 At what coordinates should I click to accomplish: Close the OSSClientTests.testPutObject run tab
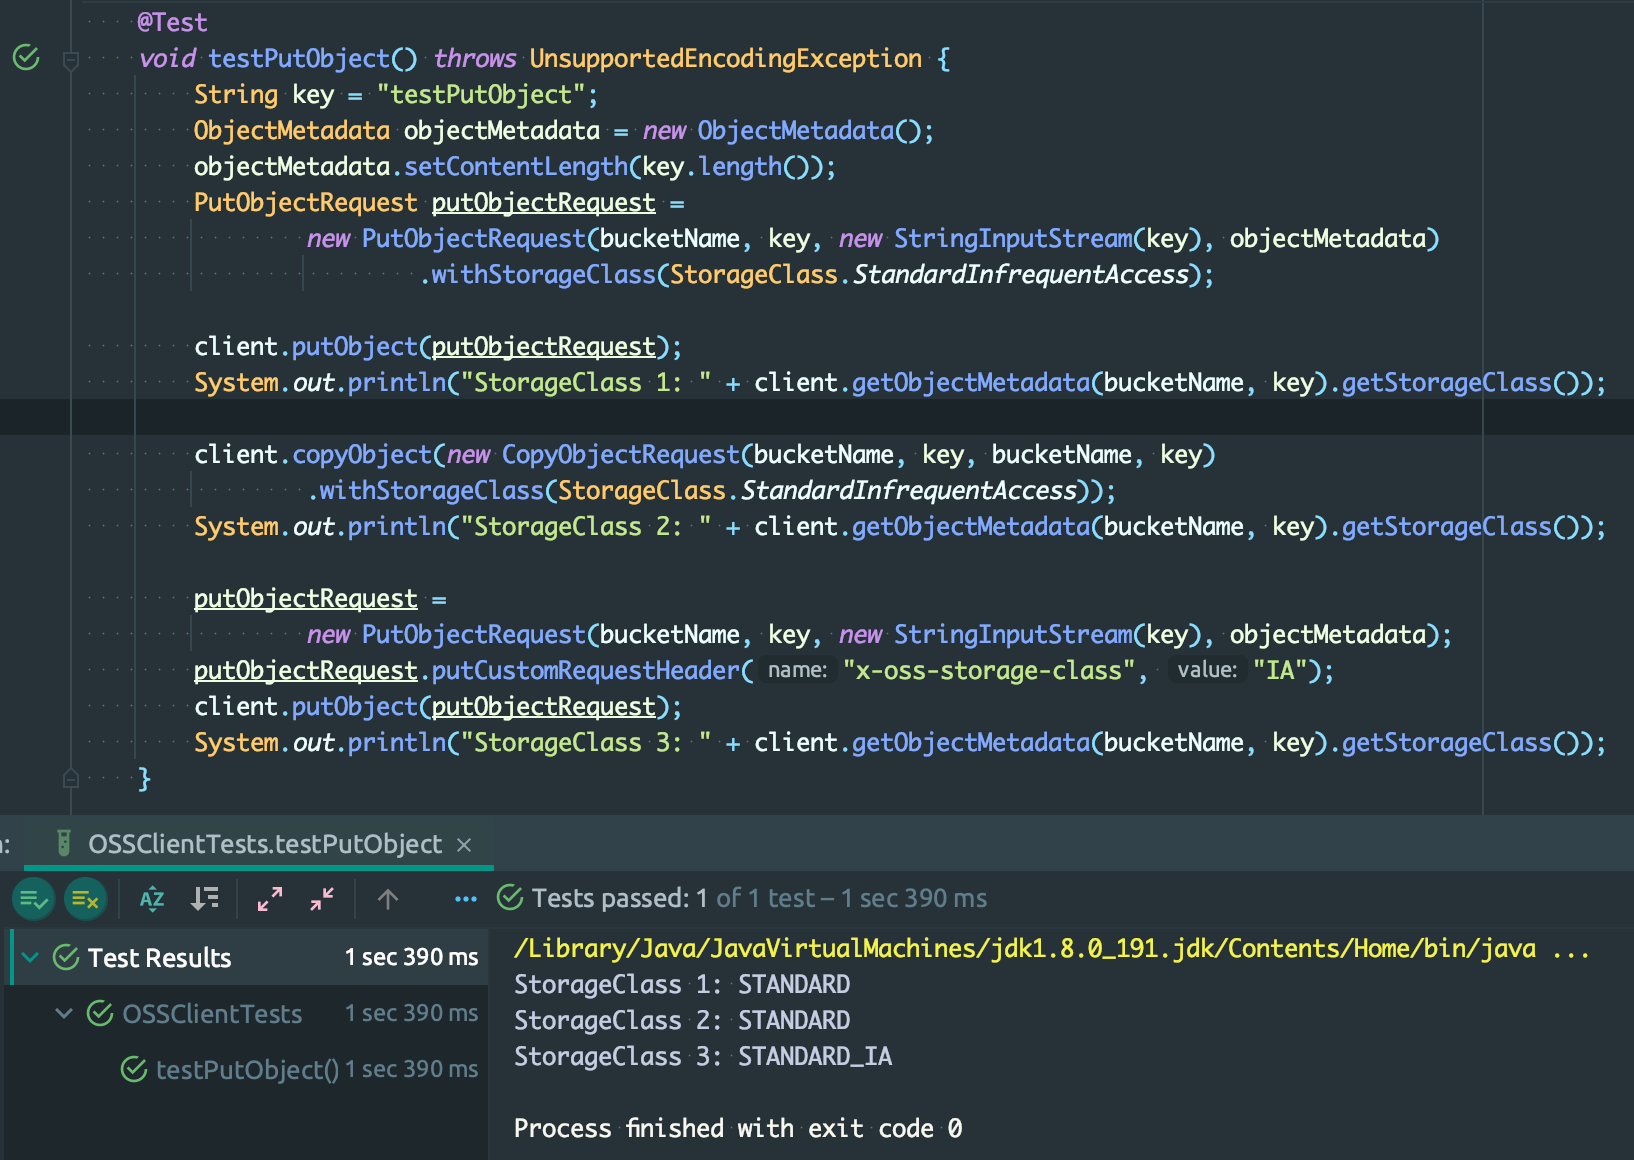pos(464,845)
